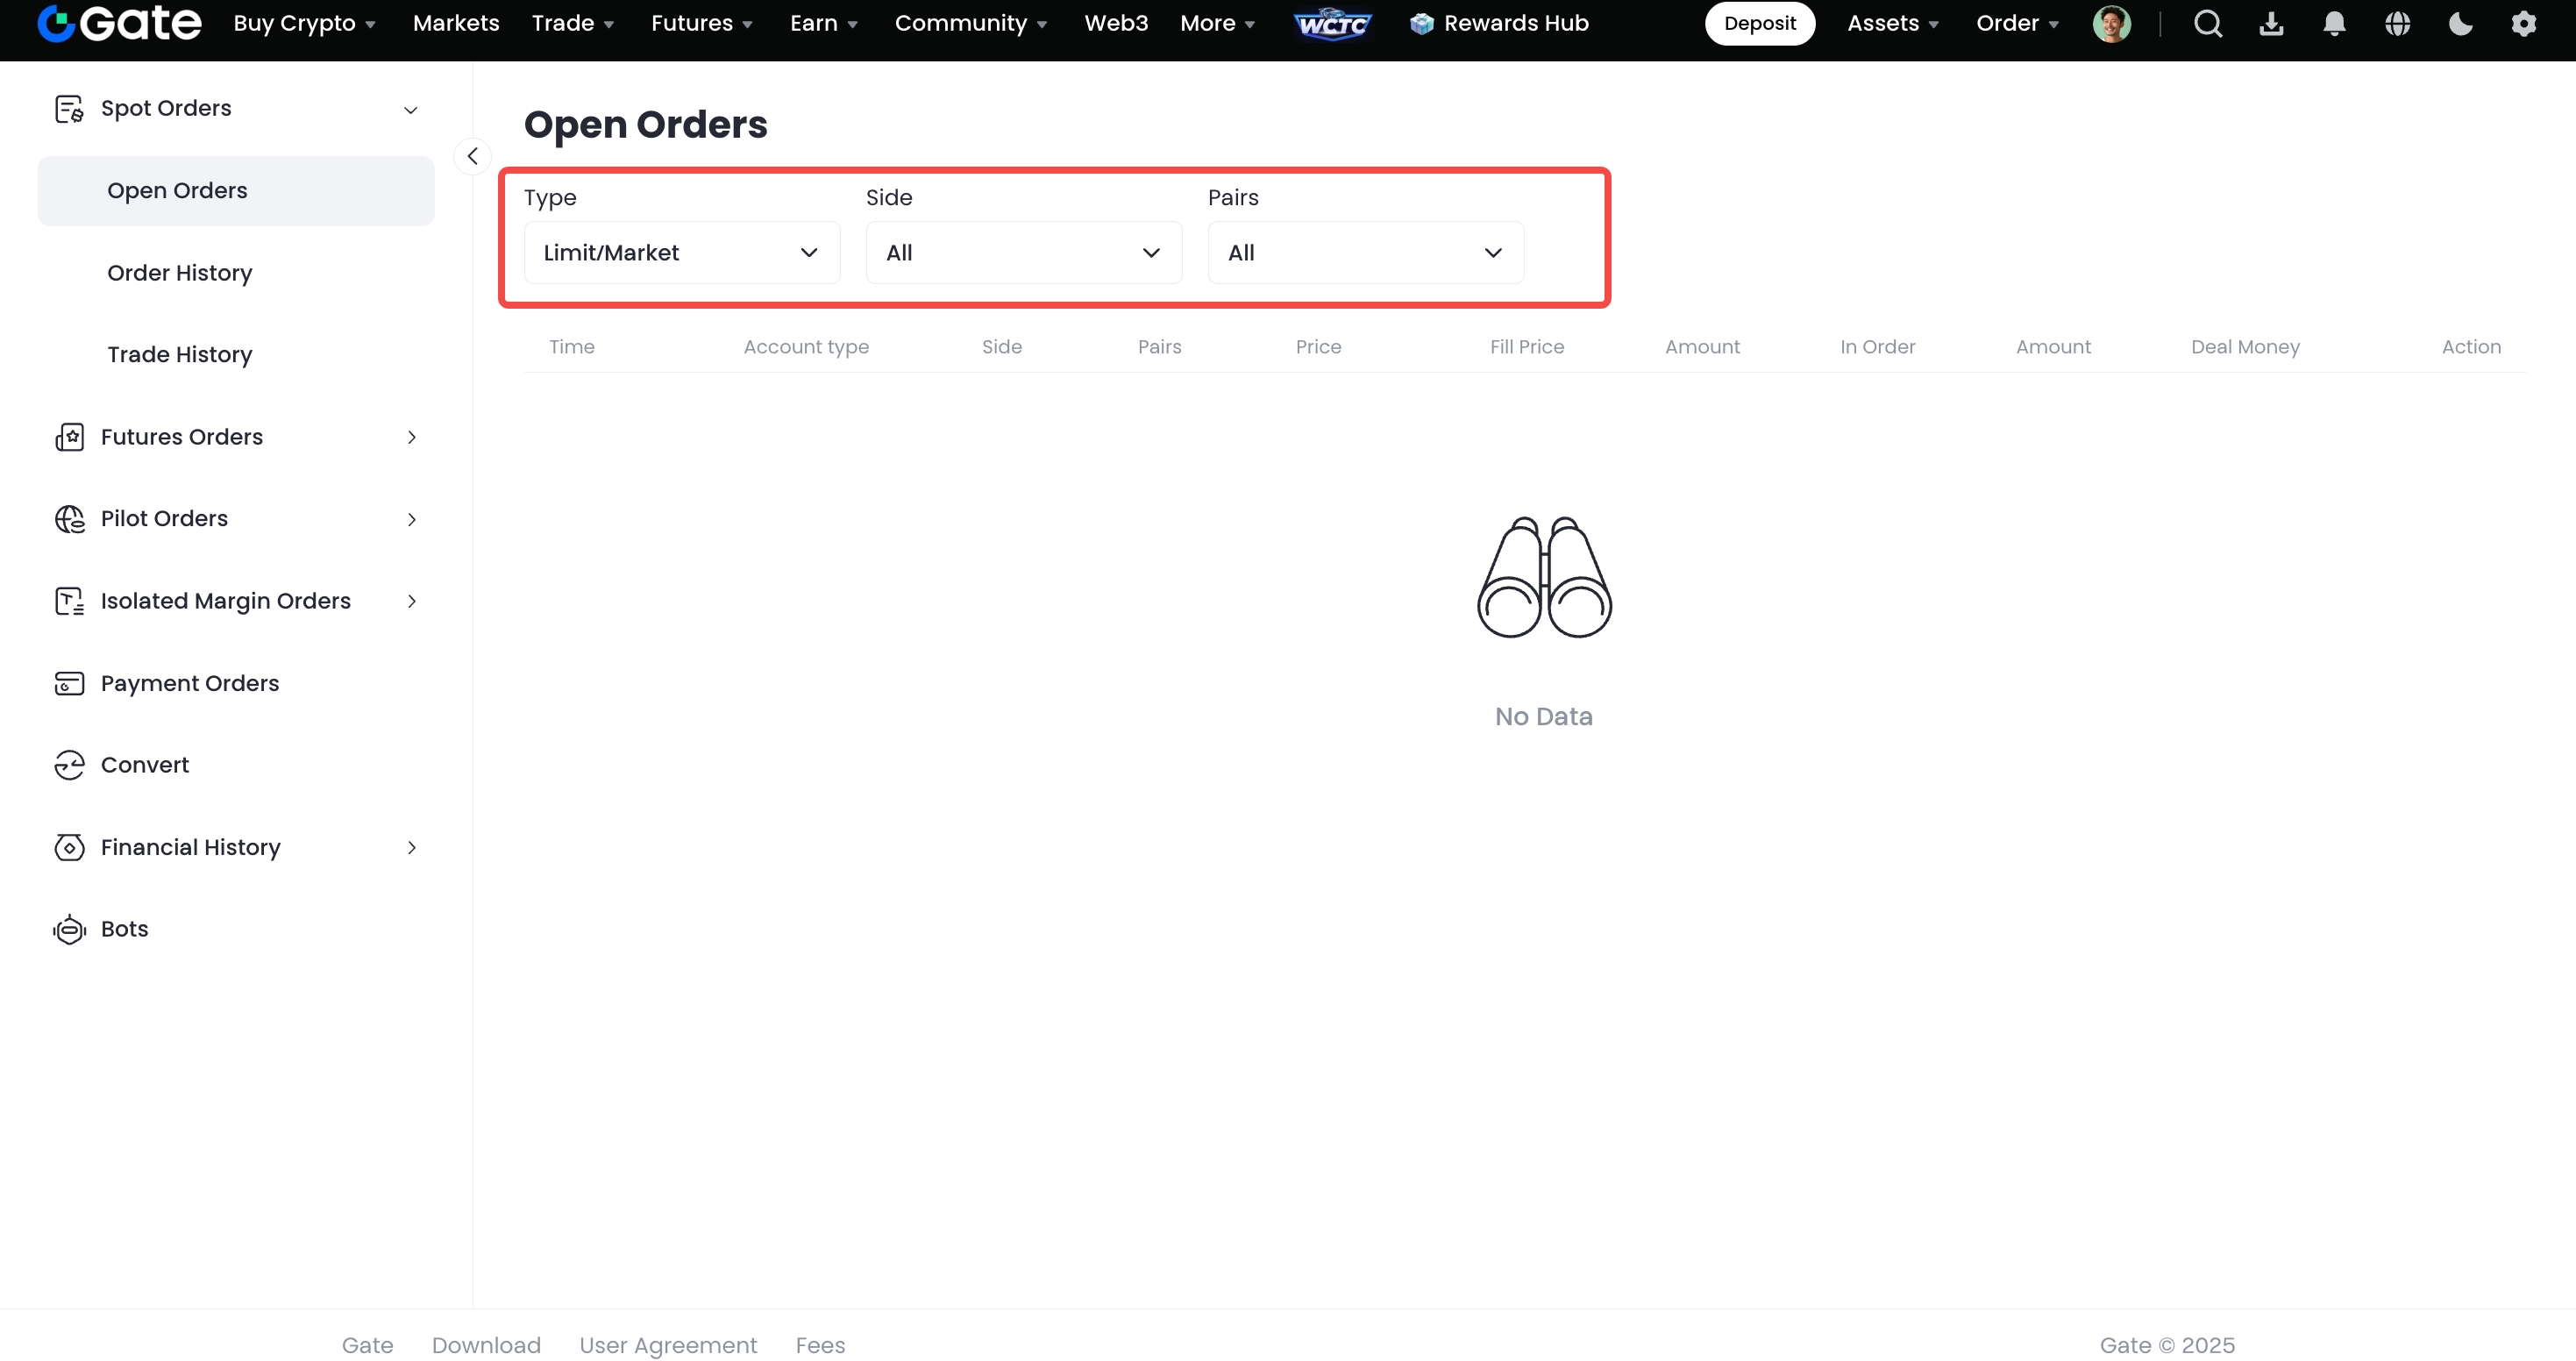
Task: Open the User Agreement footer link
Action: [668, 1345]
